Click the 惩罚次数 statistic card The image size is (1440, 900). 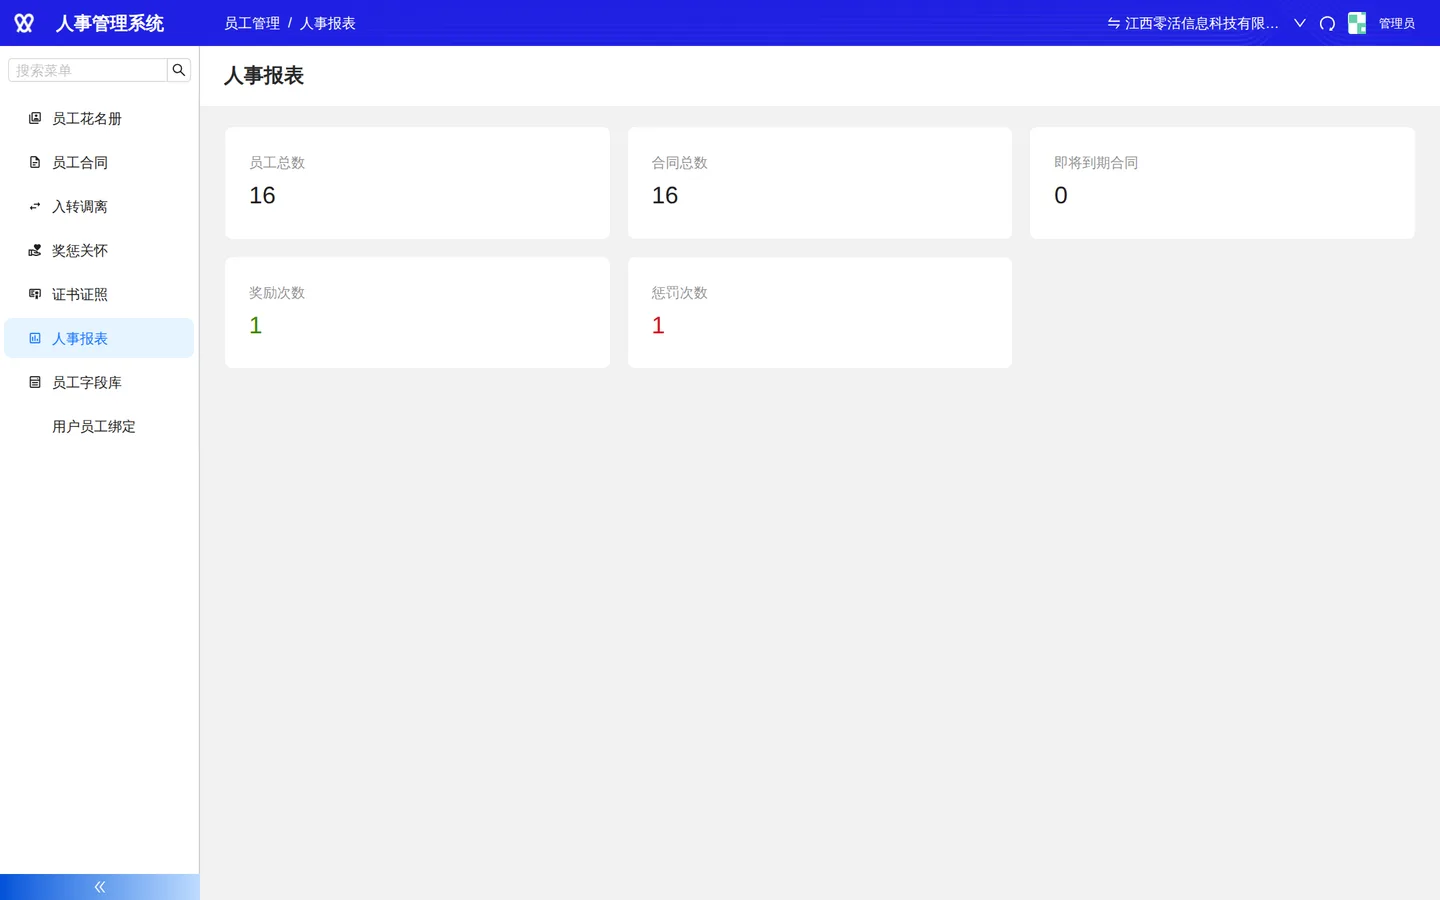[820, 313]
